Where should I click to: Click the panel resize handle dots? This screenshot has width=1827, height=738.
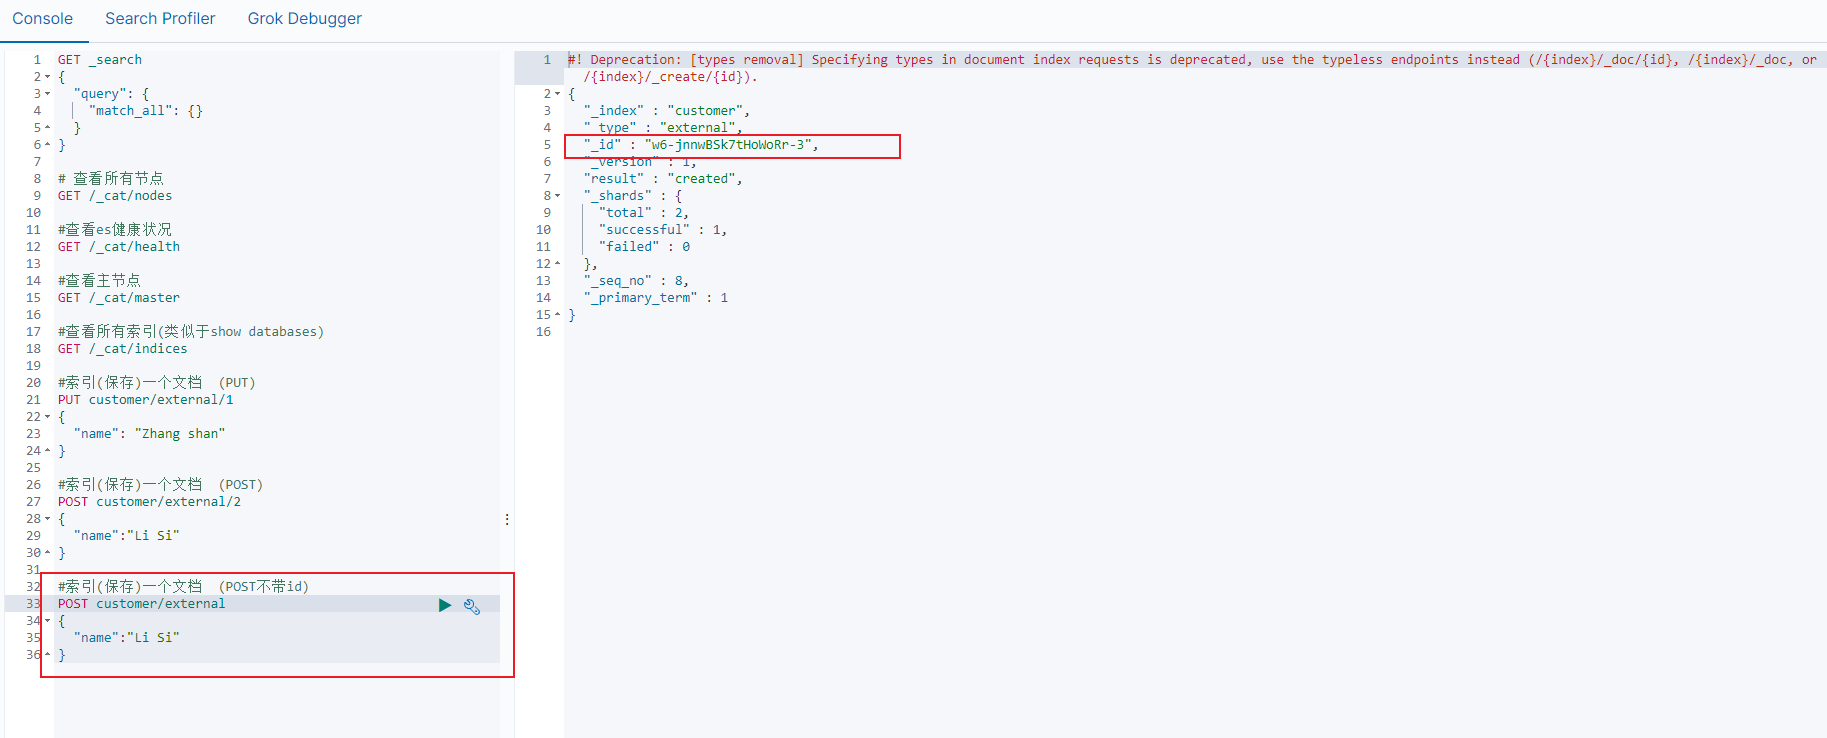click(x=507, y=520)
